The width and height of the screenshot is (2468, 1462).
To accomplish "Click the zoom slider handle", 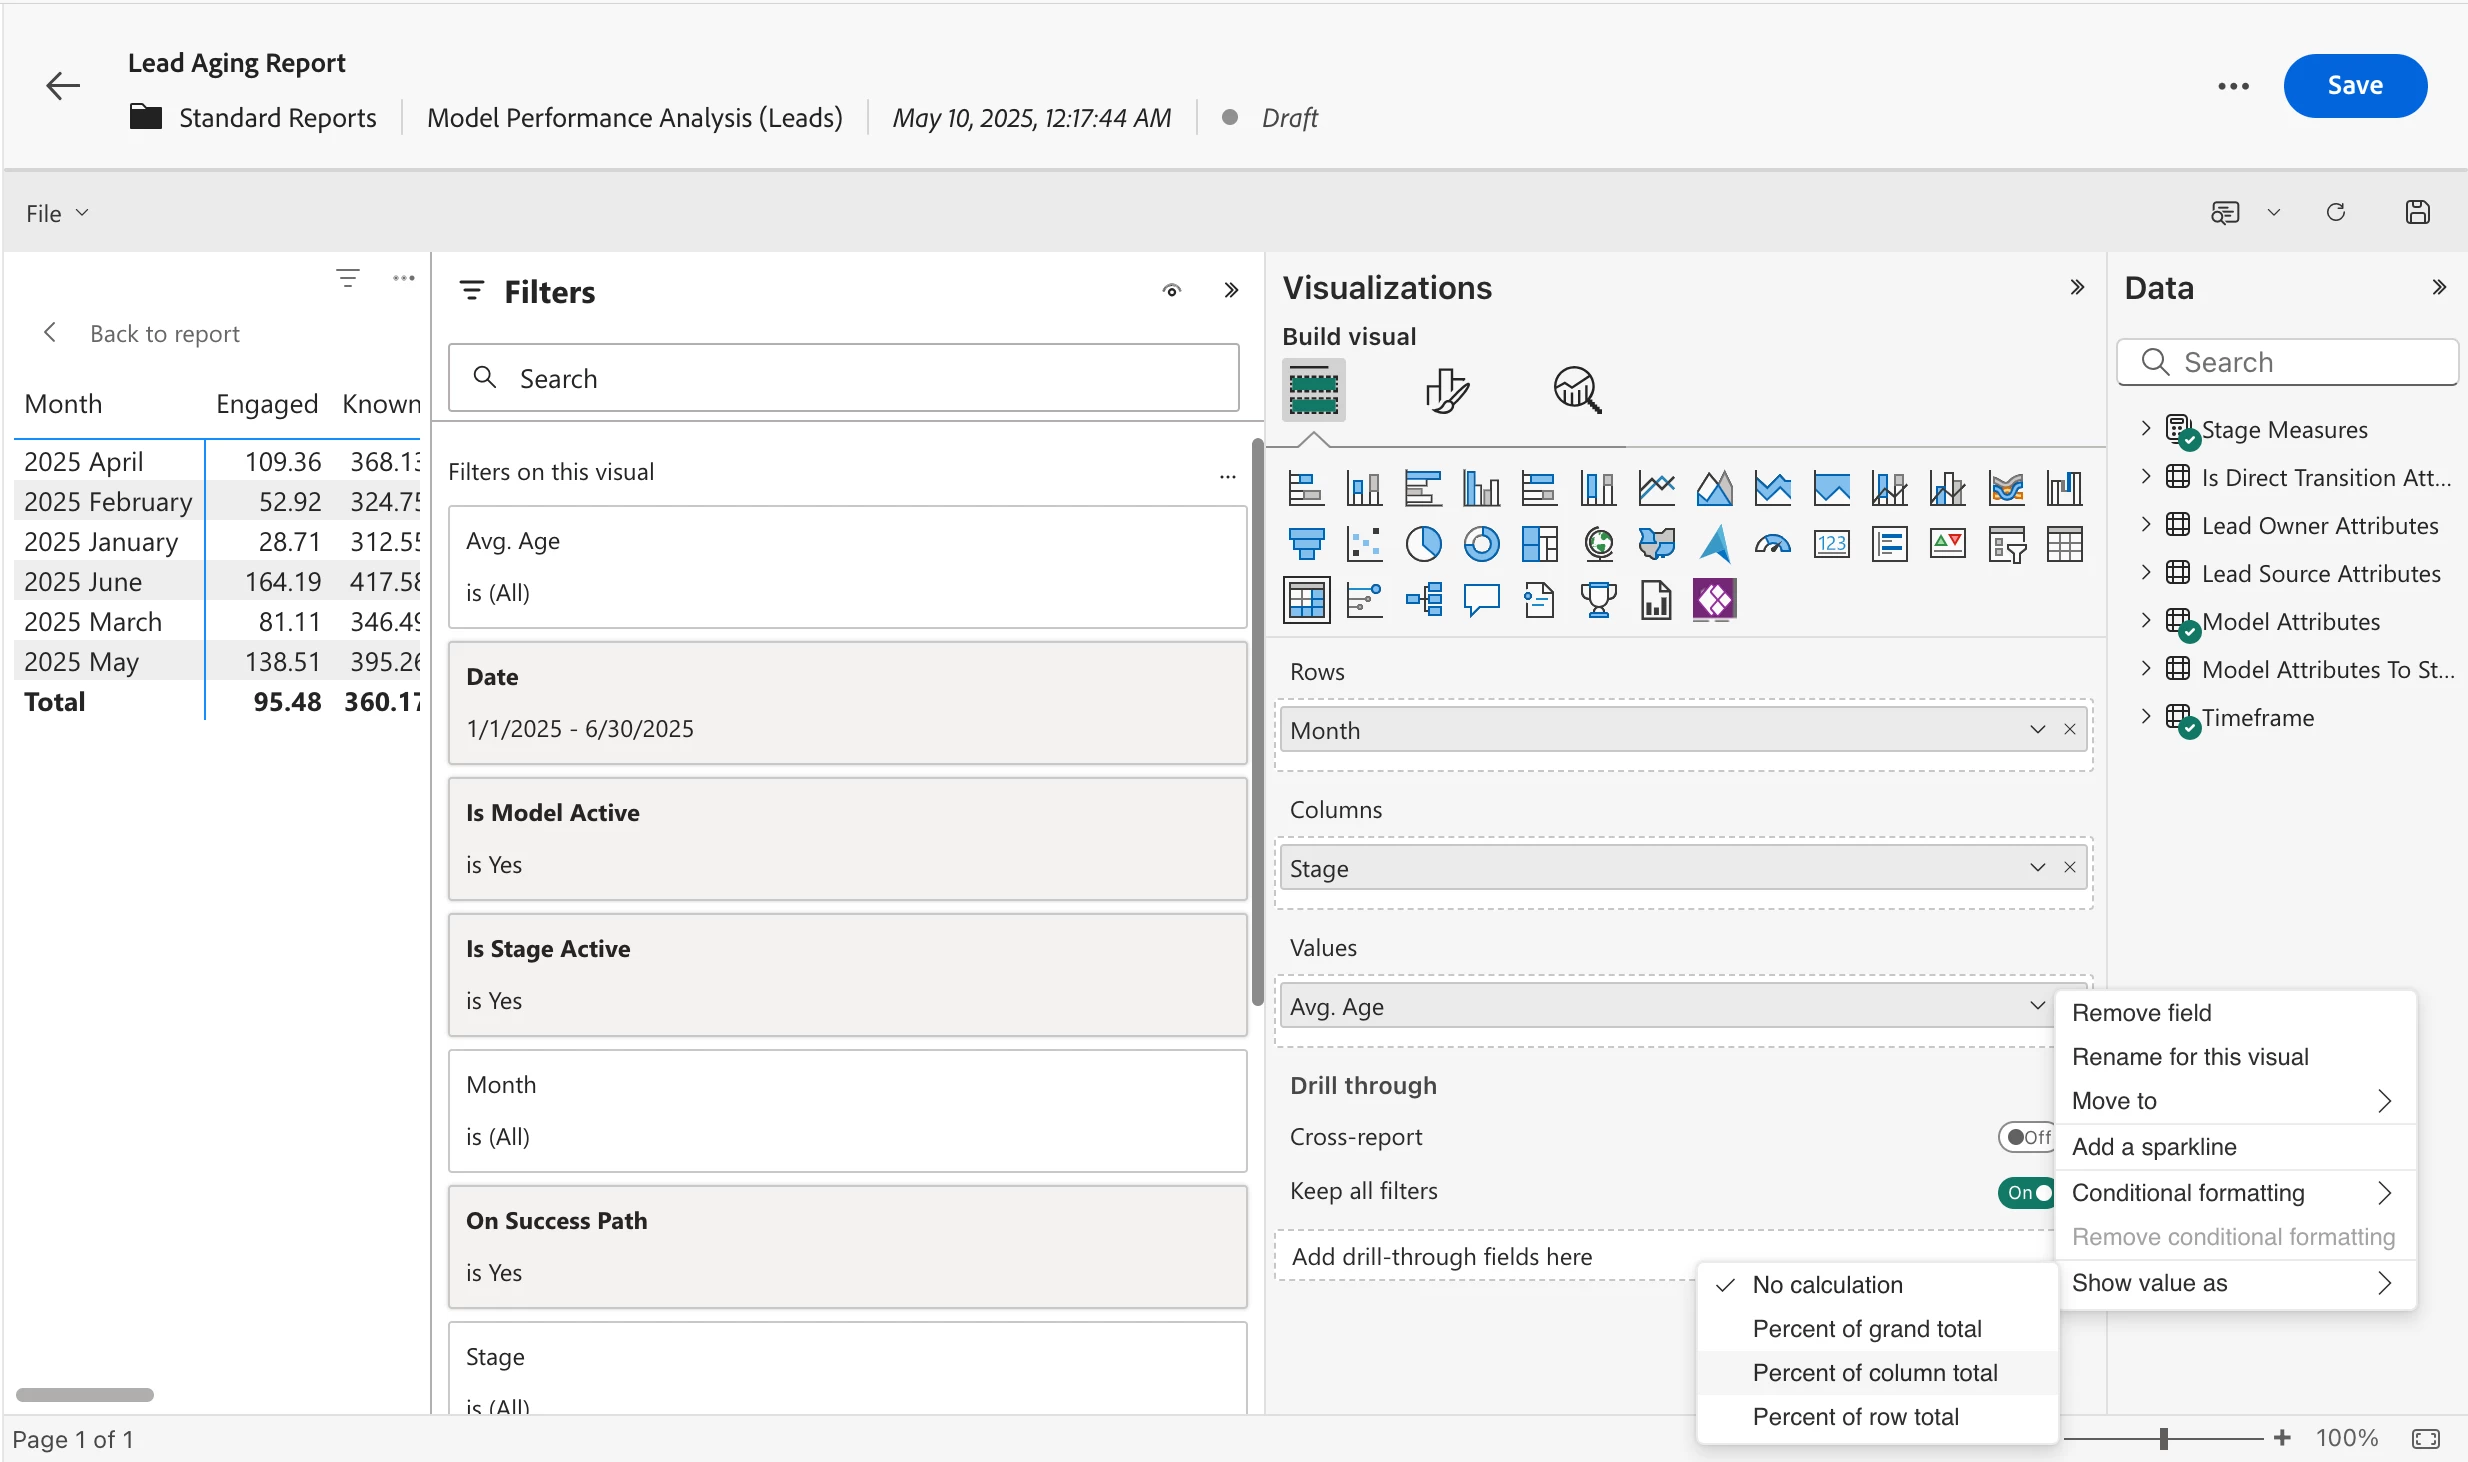I will click(x=2164, y=1438).
